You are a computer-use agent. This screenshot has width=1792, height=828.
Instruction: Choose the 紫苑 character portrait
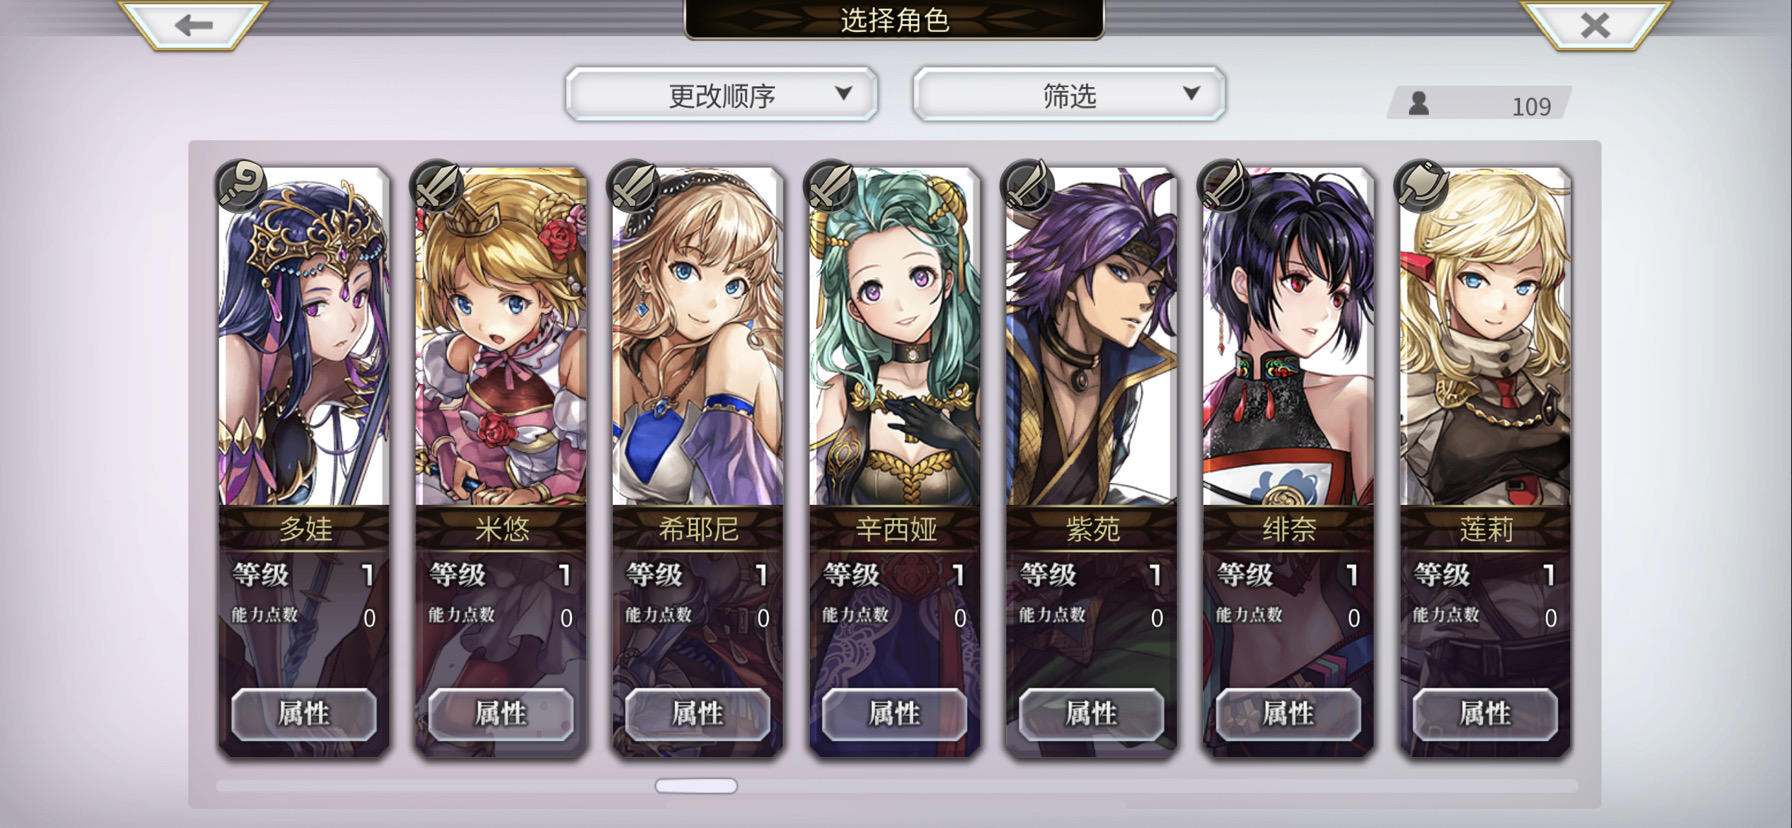click(x=1092, y=337)
